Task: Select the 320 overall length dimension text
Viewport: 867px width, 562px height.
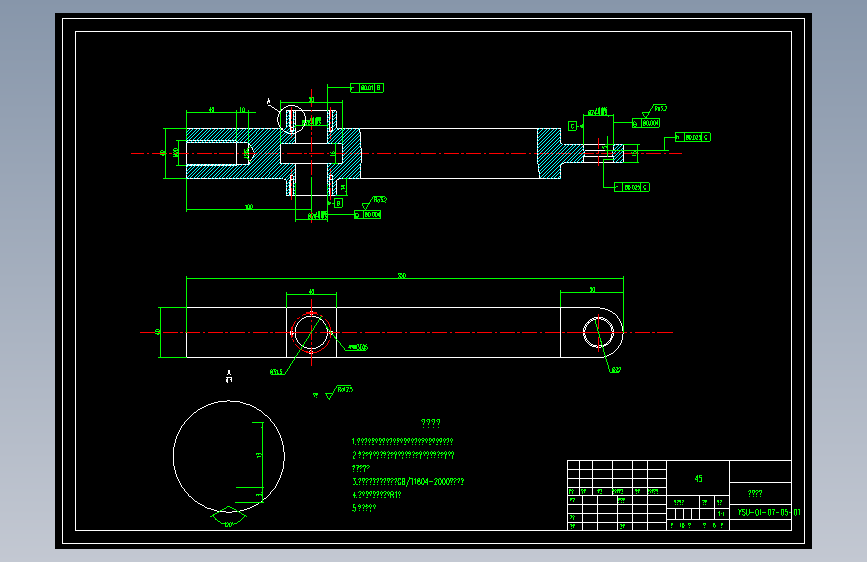Action: (402, 275)
